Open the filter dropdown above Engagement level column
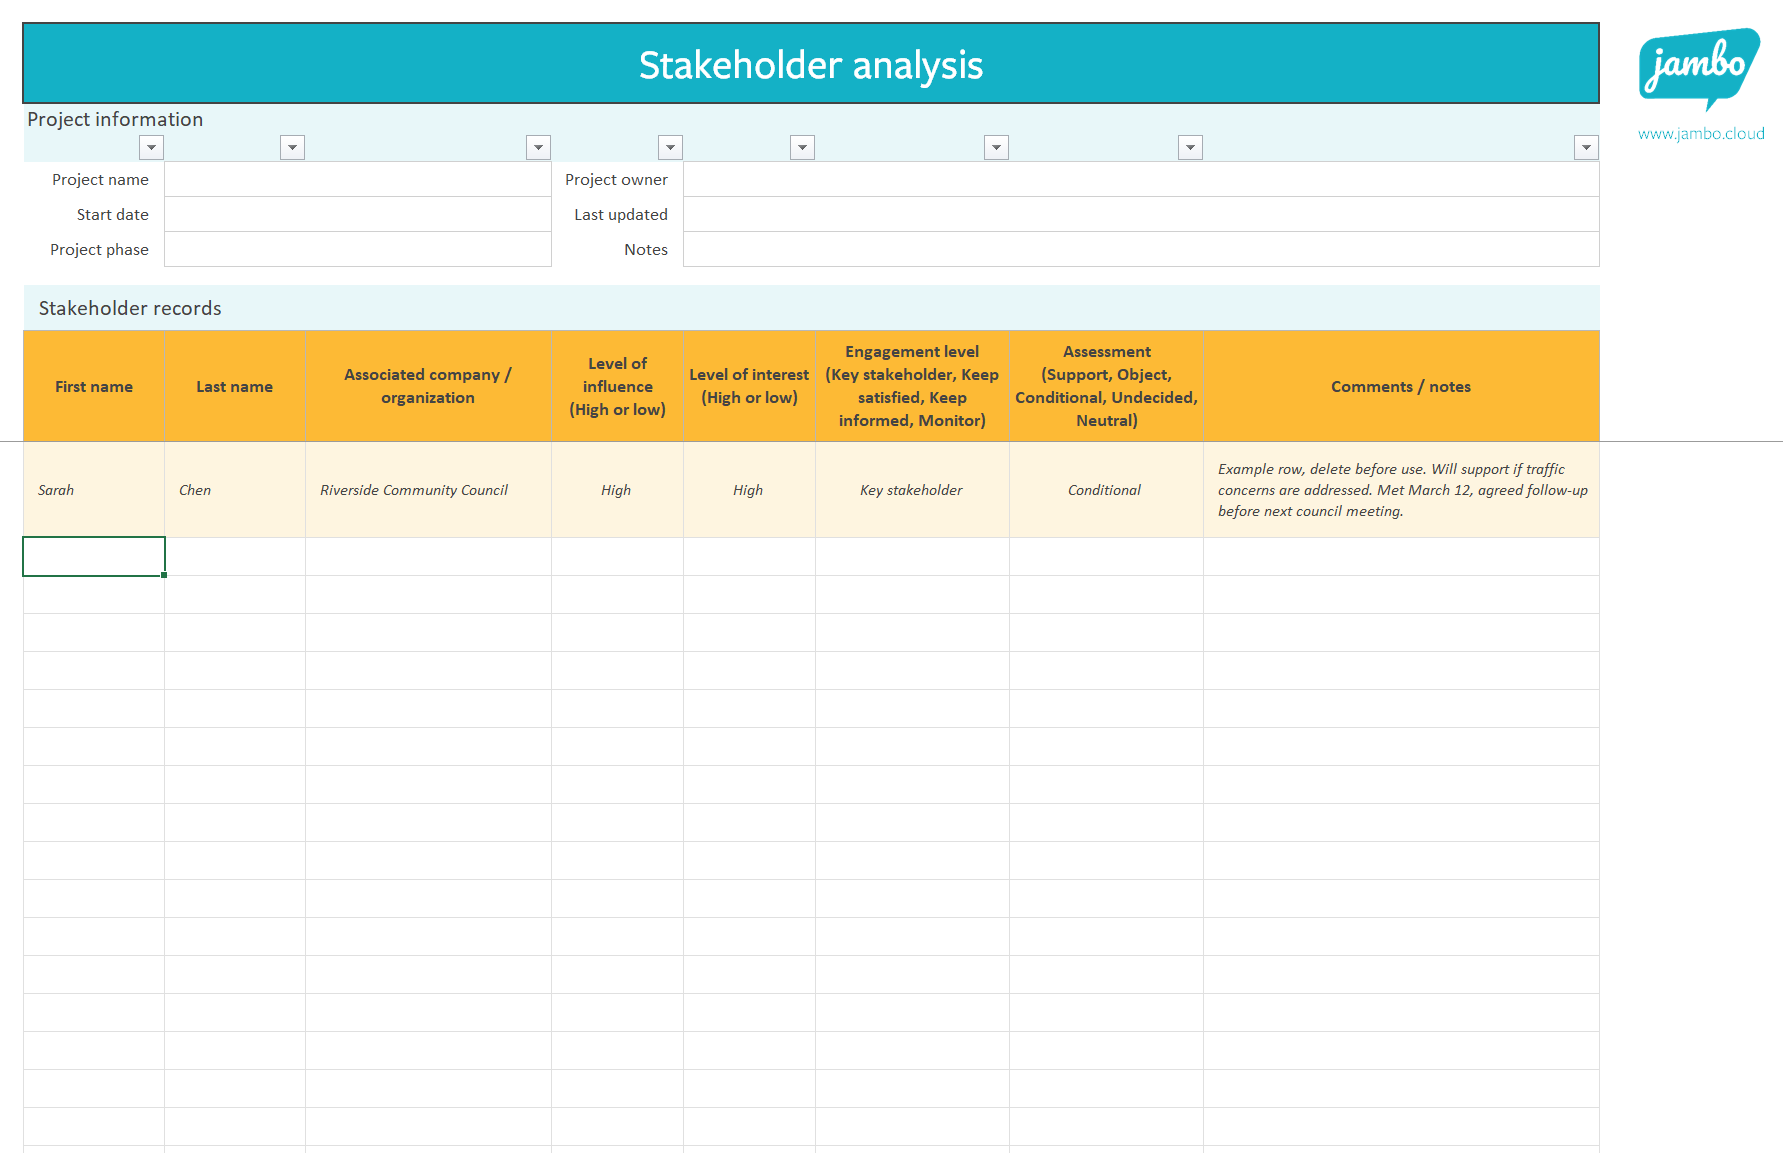This screenshot has width=1783, height=1153. [996, 148]
